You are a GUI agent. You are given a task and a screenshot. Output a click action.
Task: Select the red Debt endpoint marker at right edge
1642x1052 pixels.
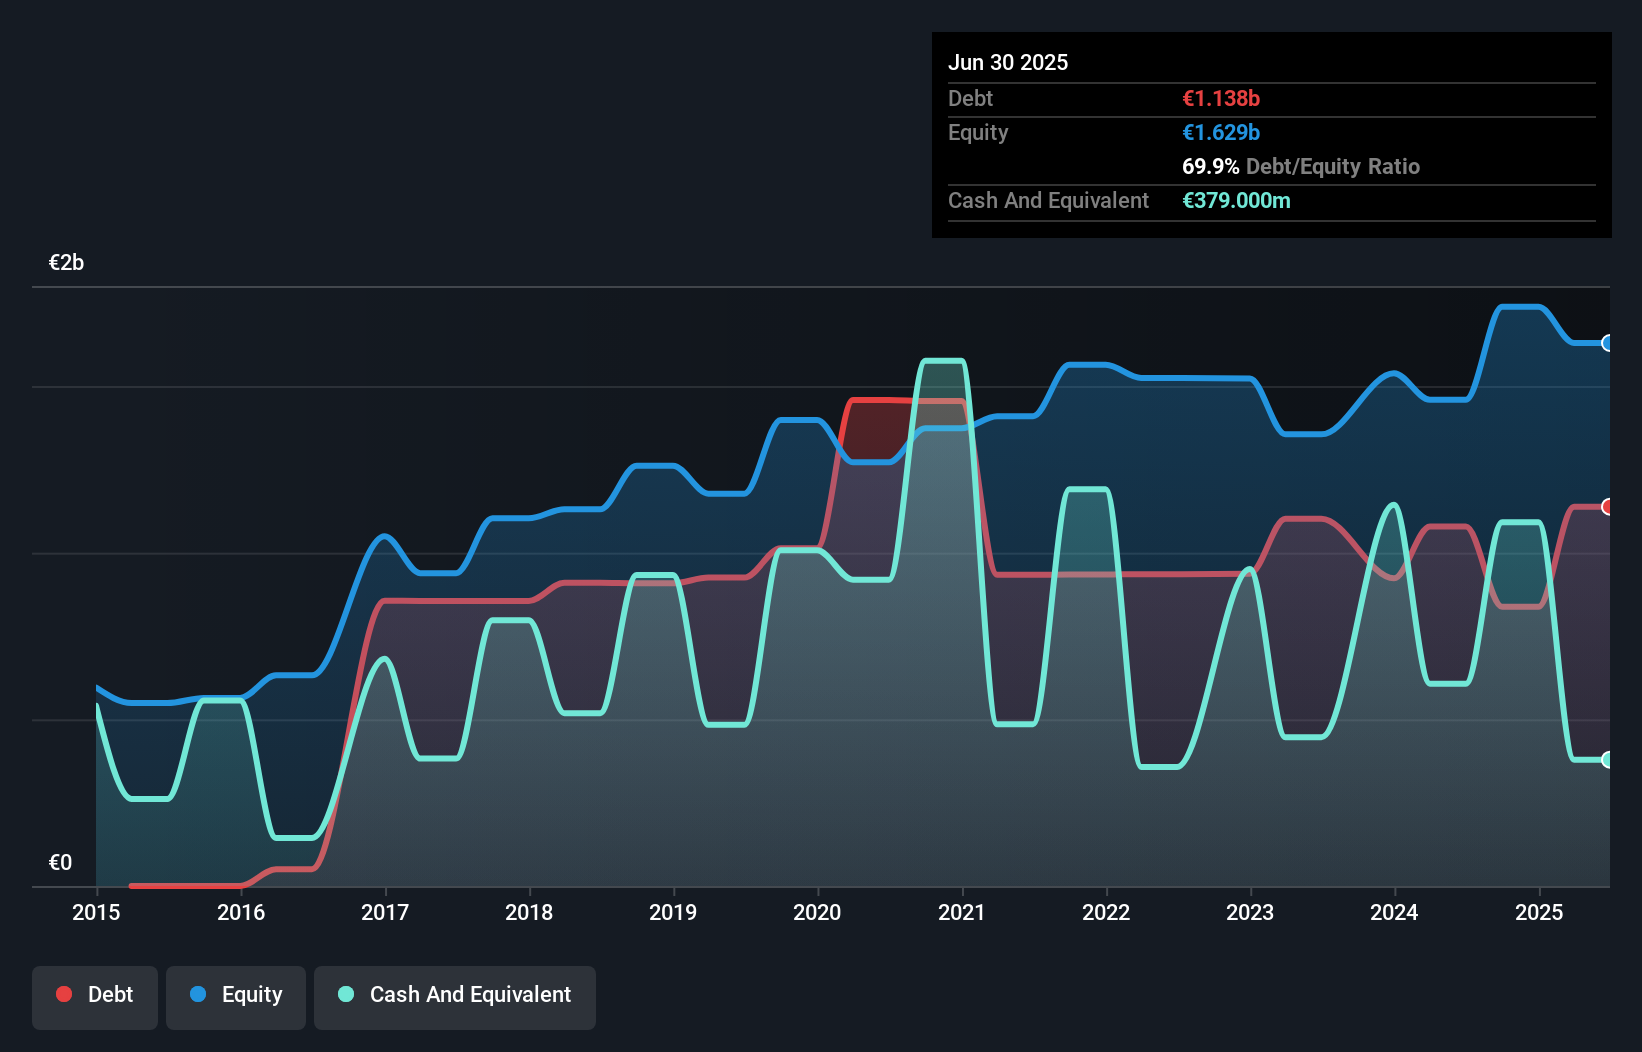click(1608, 507)
